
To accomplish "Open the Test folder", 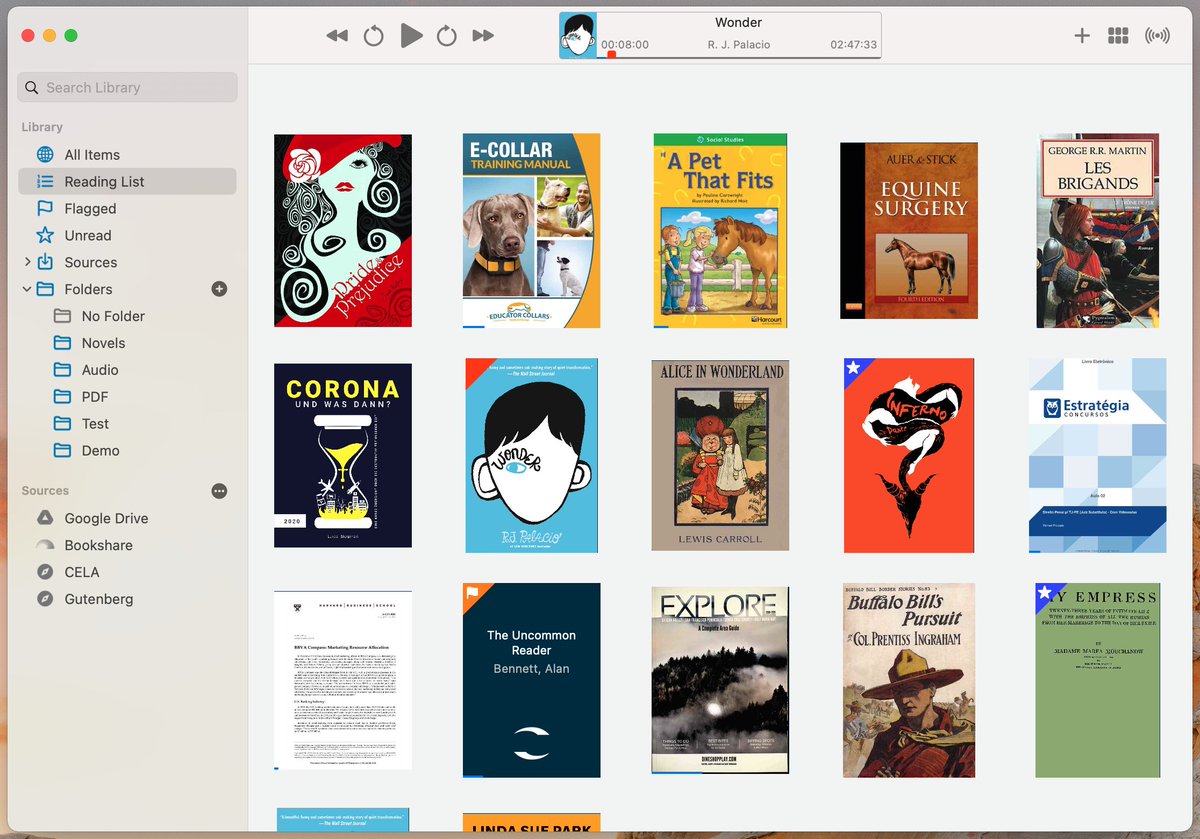I will pyautogui.click(x=127, y=424).
